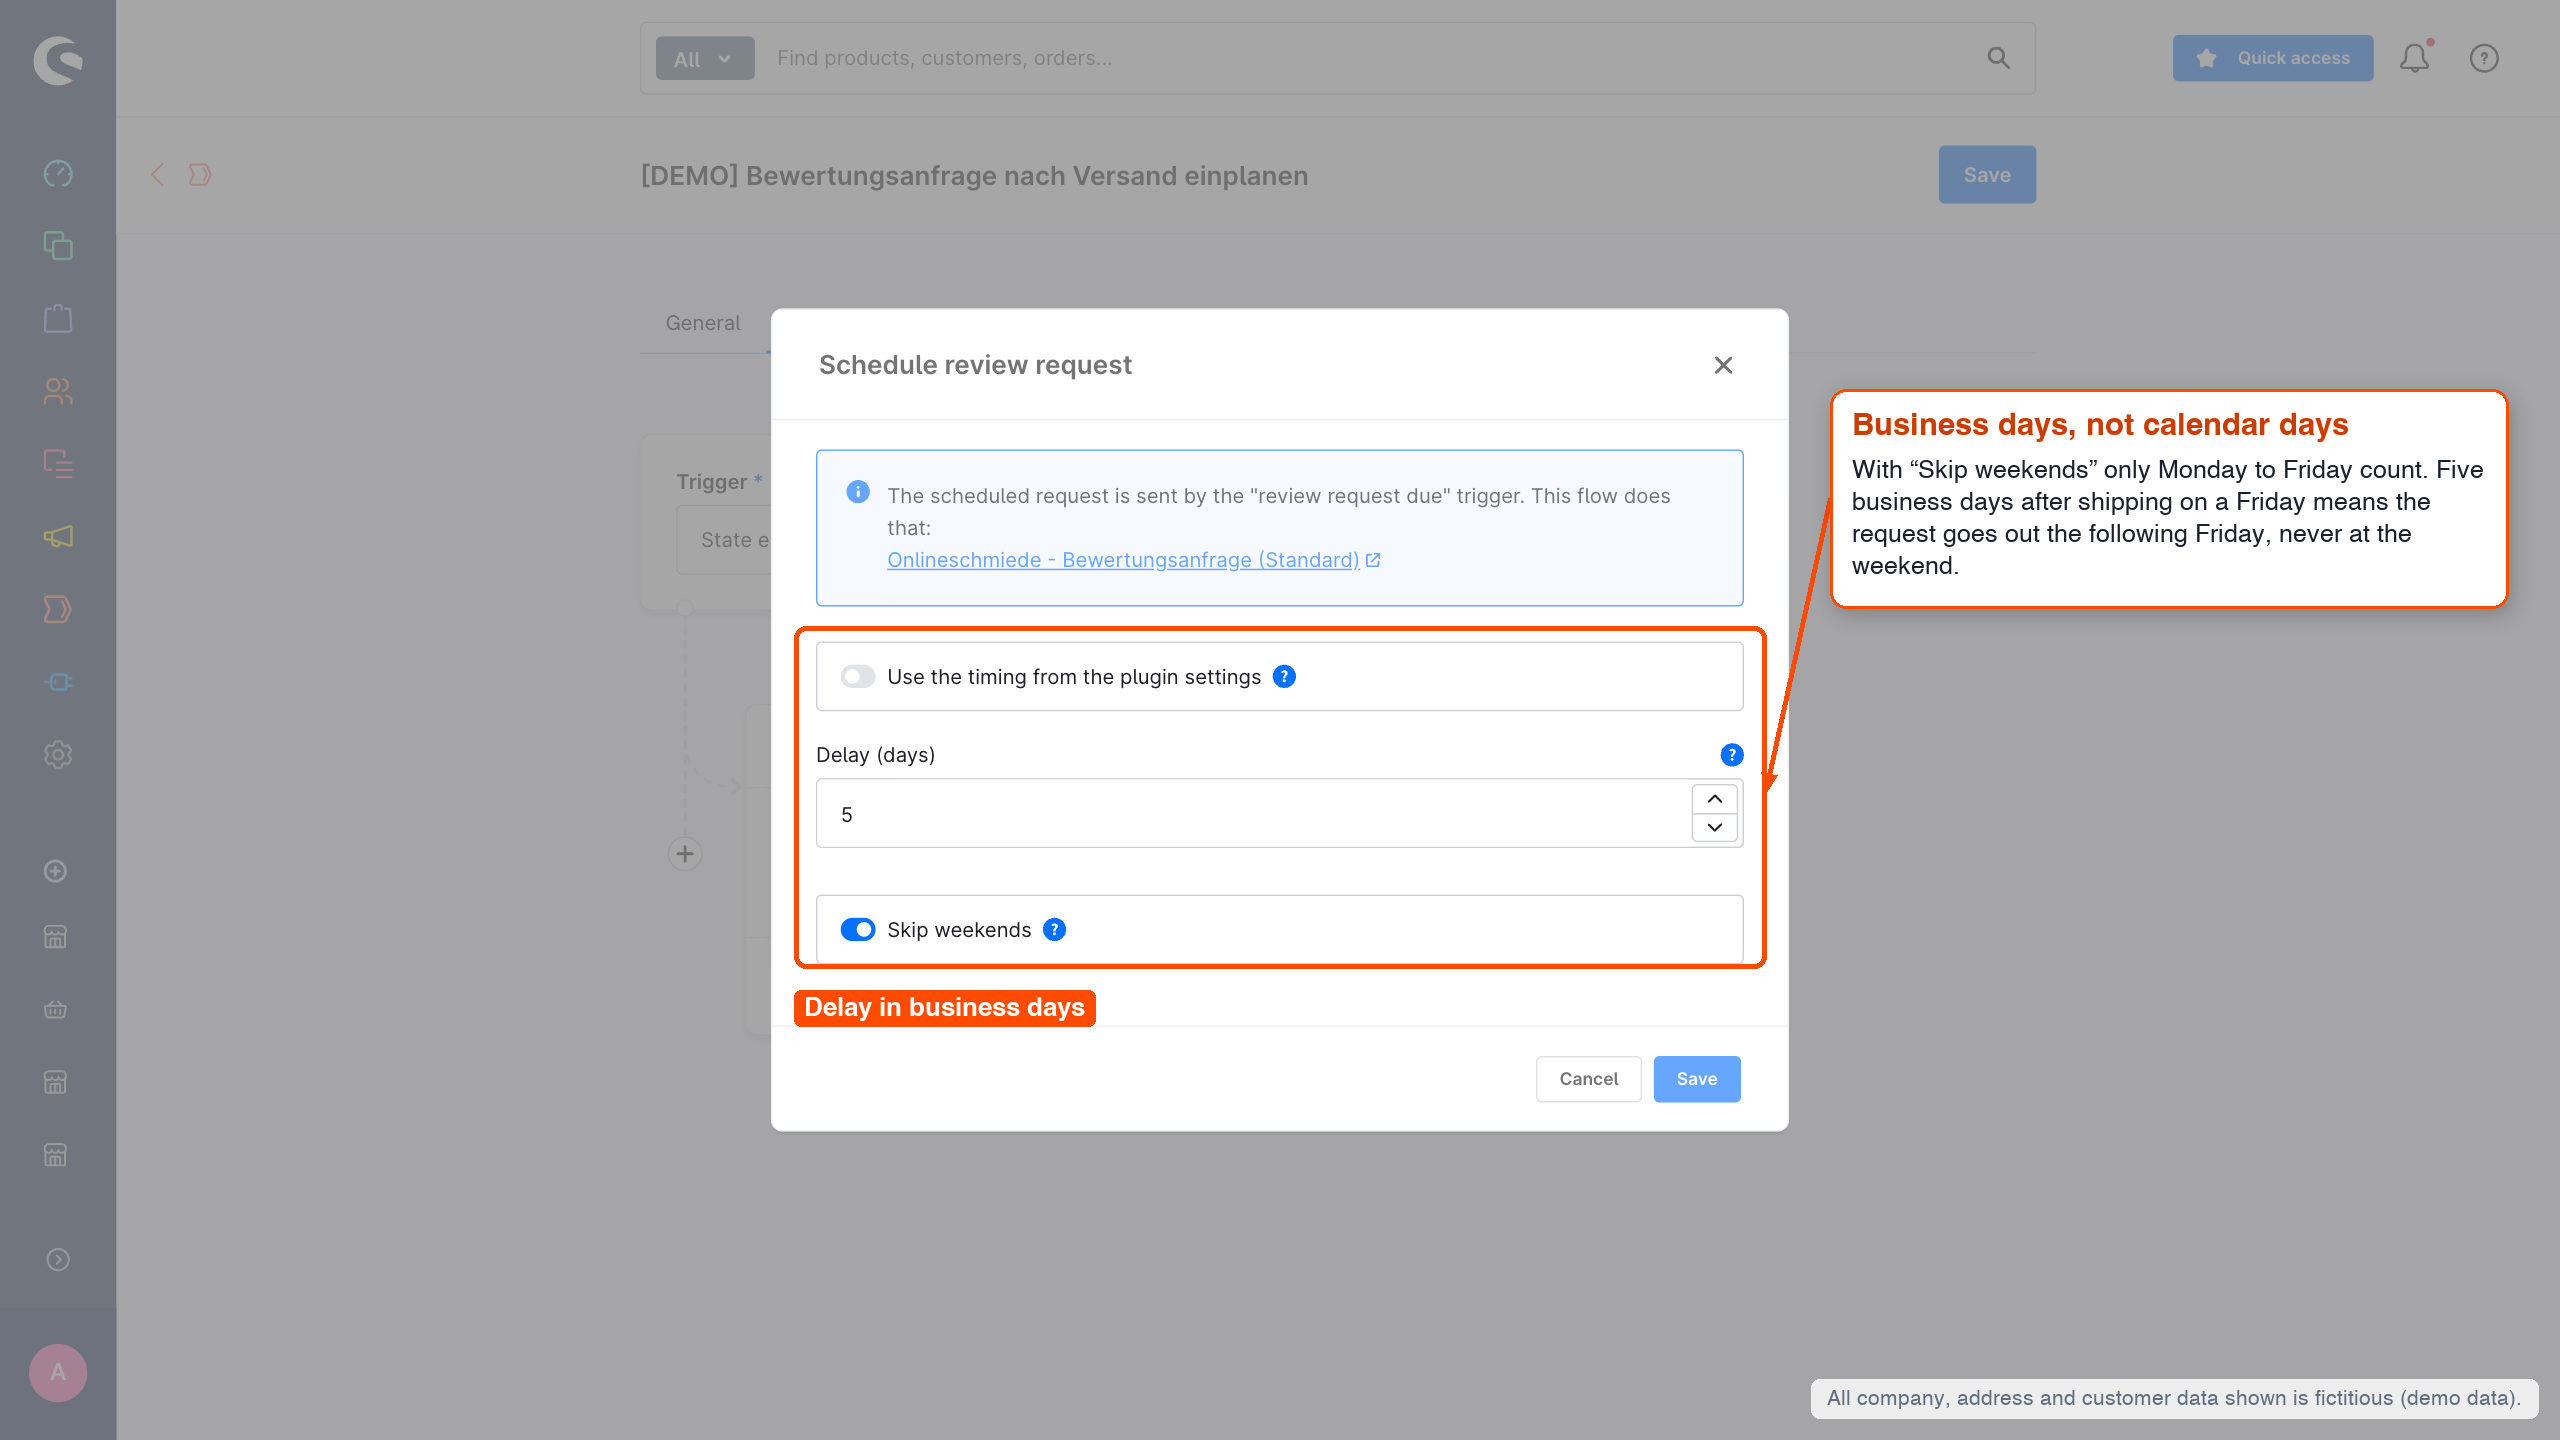Image resolution: width=2560 pixels, height=1440 pixels.
Task: Focus the Delay (days) input field
Action: pos(1254,814)
